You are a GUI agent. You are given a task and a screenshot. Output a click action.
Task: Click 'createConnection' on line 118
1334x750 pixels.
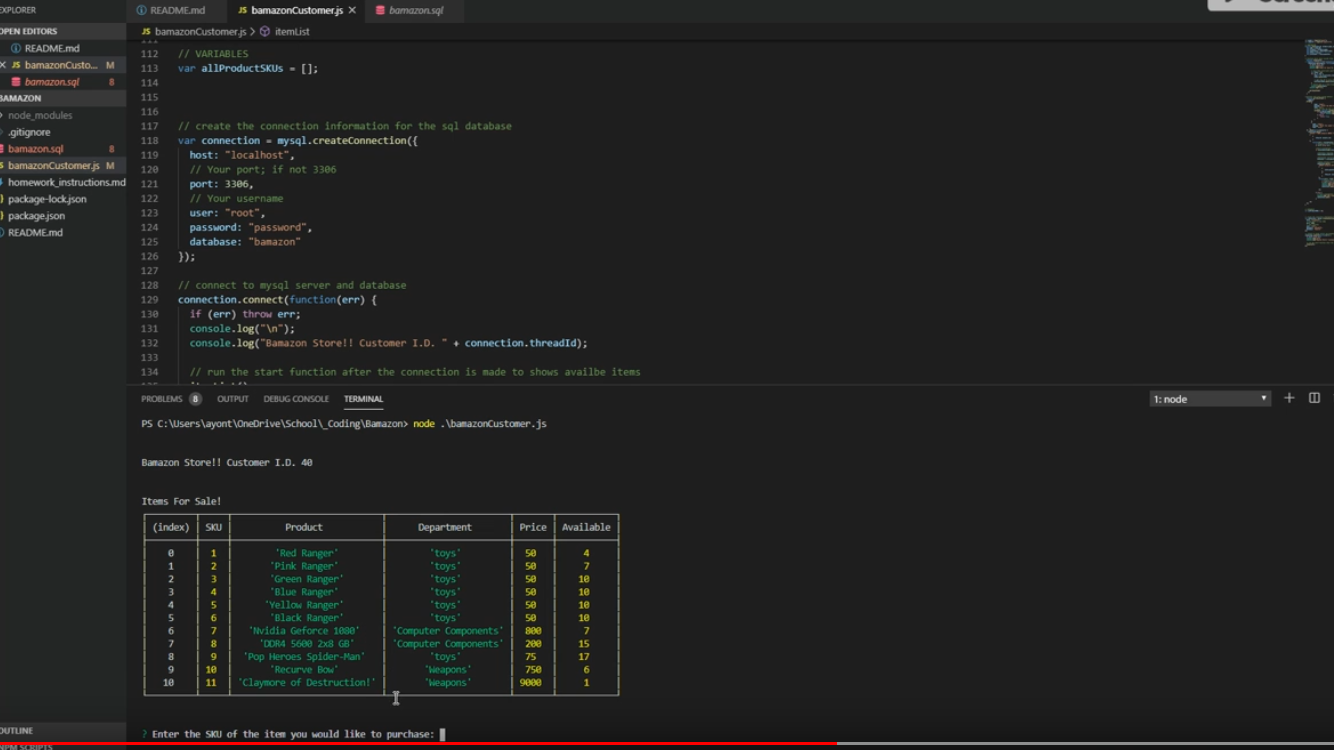[358, 141]
